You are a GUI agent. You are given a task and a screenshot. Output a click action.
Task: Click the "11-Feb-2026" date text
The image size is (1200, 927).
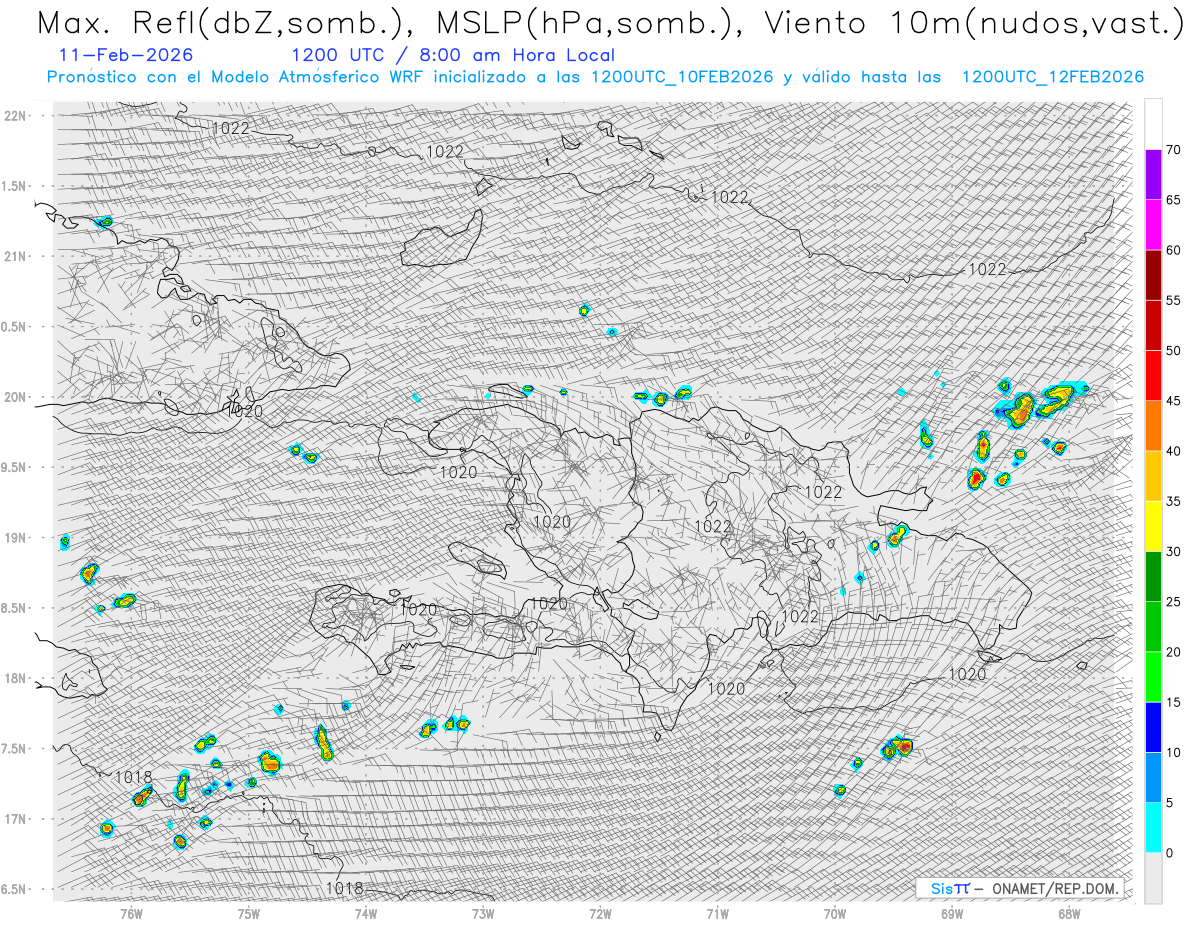pos(124,55)
